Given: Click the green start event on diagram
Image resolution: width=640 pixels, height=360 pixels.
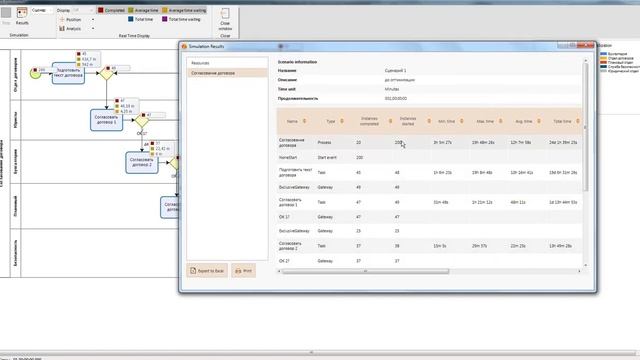Looking at the screenshot, I should coord(36,73).
